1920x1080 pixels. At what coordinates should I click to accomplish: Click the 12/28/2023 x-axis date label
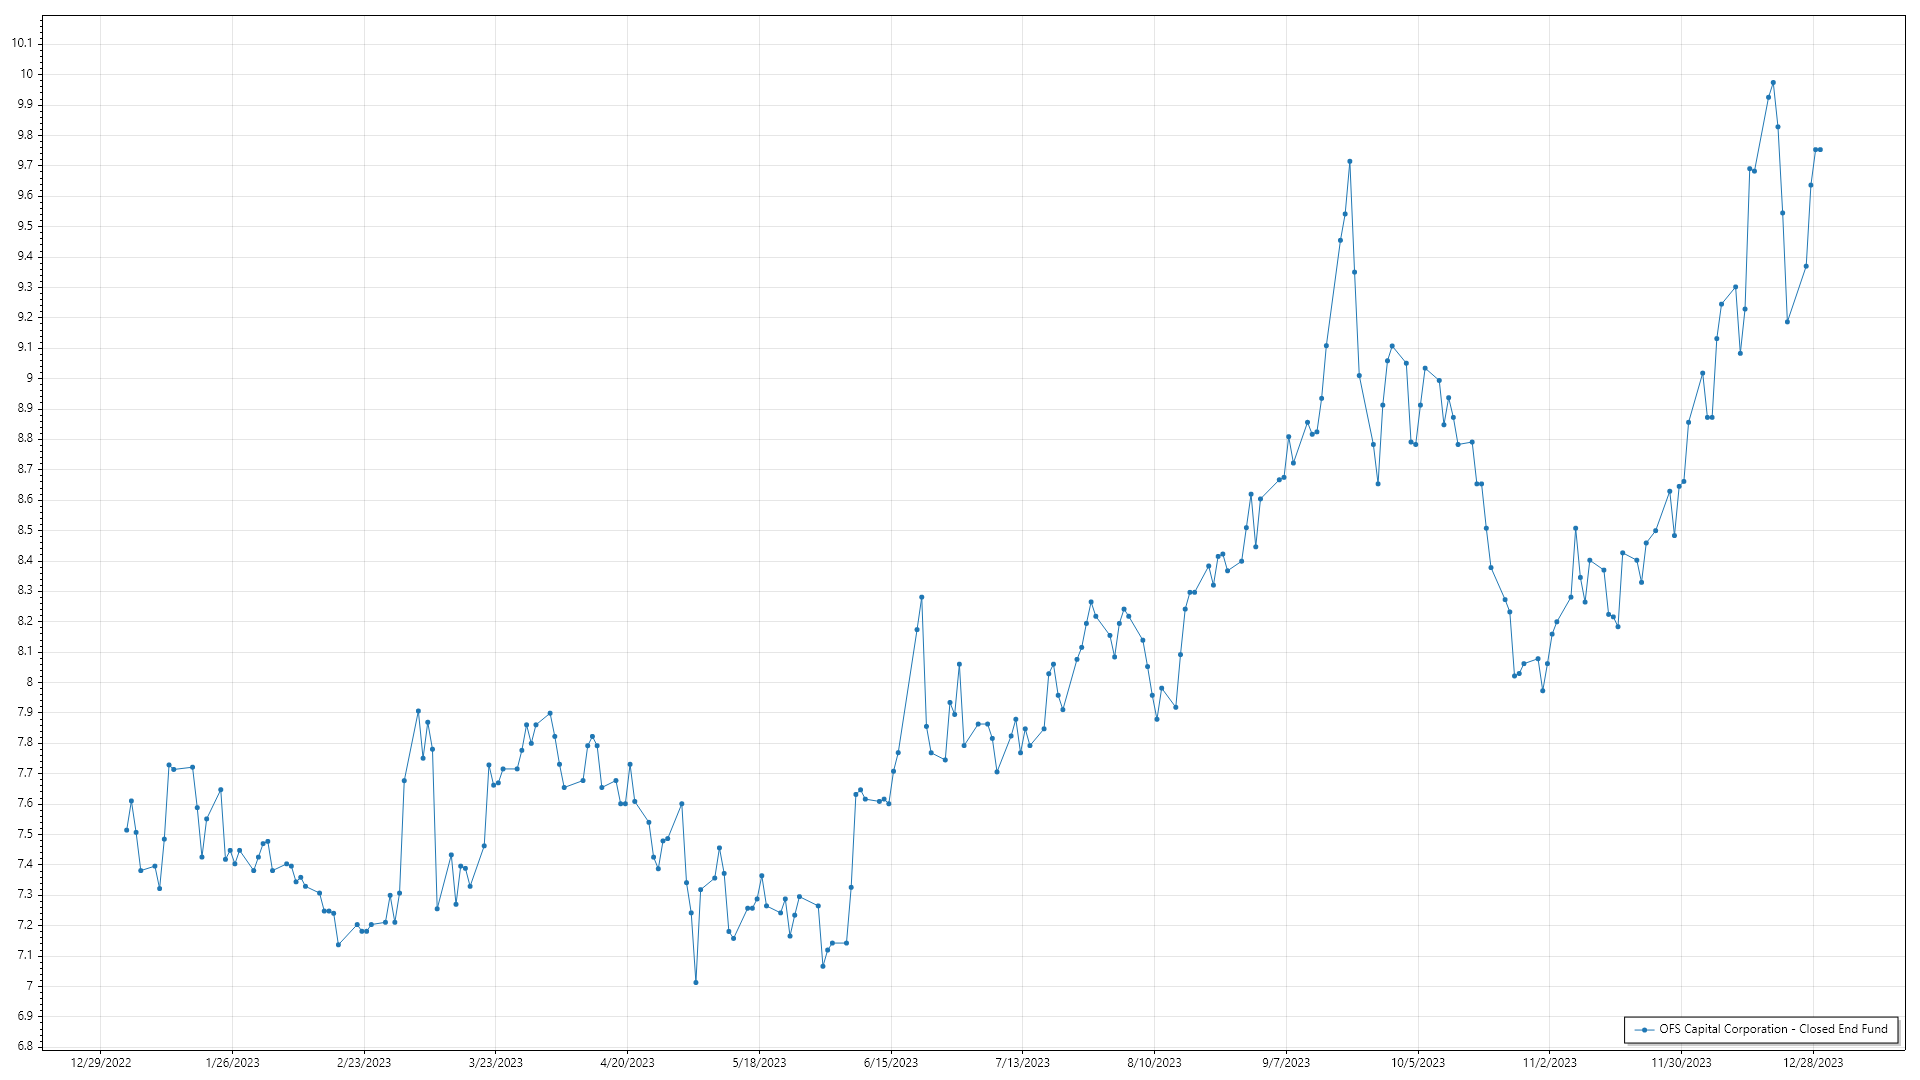[x=1813, y=1063]
